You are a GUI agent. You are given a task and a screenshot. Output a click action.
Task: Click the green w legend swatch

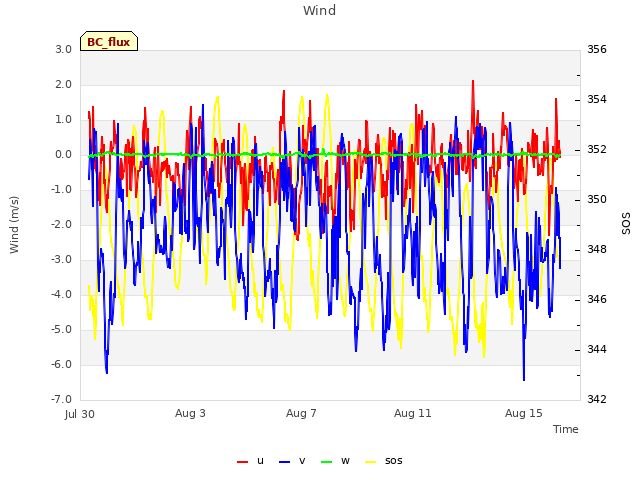click(327, 462)
